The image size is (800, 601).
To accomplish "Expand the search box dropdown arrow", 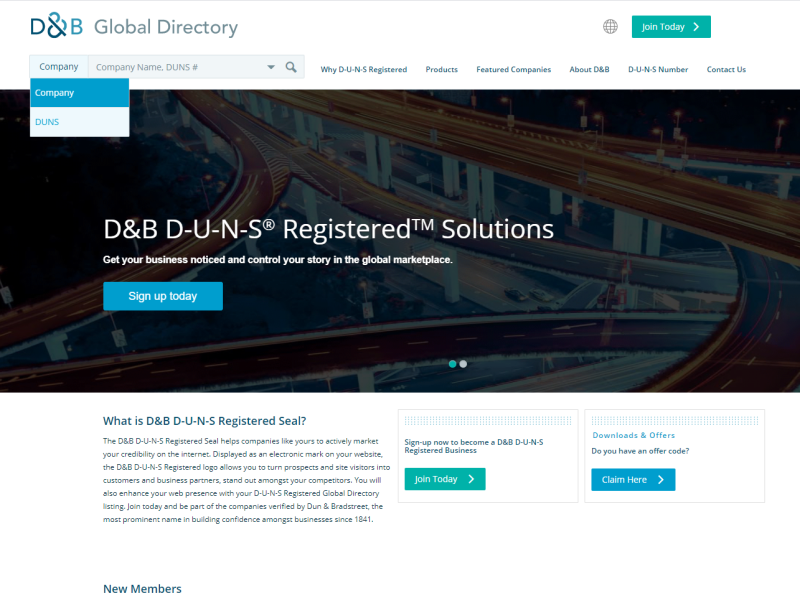I will point(271,67).
